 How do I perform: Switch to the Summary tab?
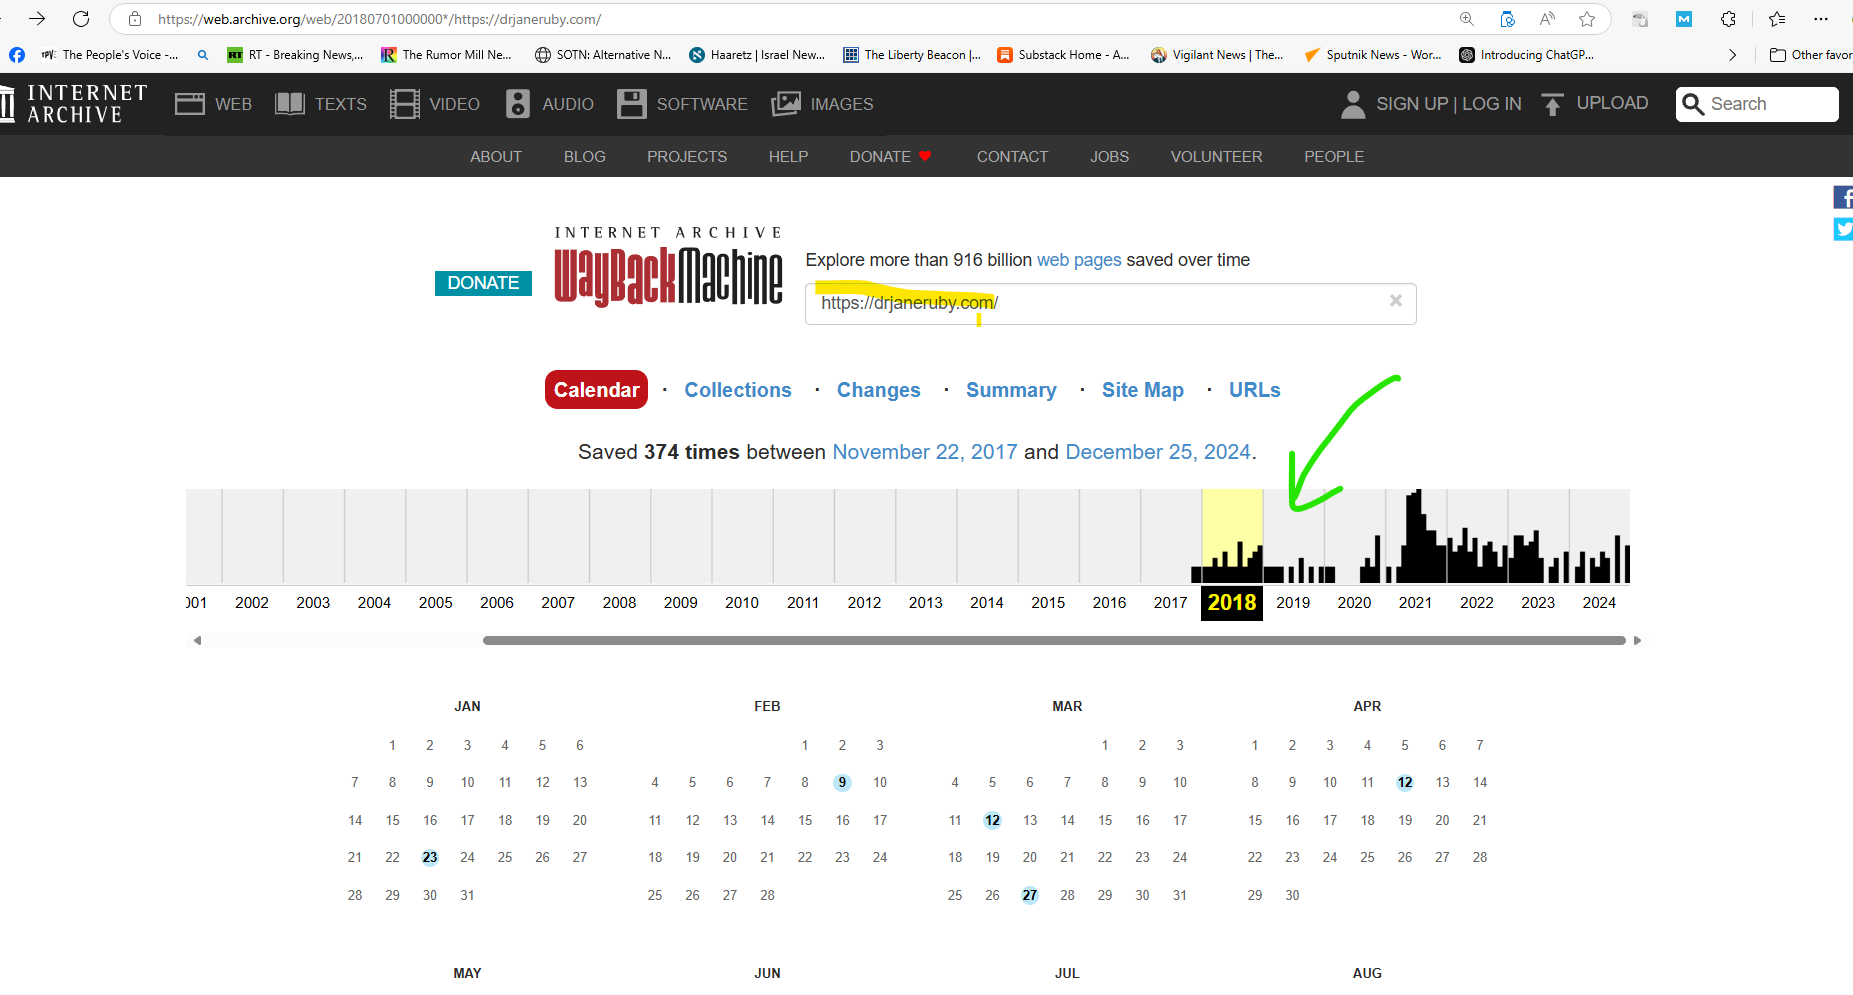(x=1011, y=390)
